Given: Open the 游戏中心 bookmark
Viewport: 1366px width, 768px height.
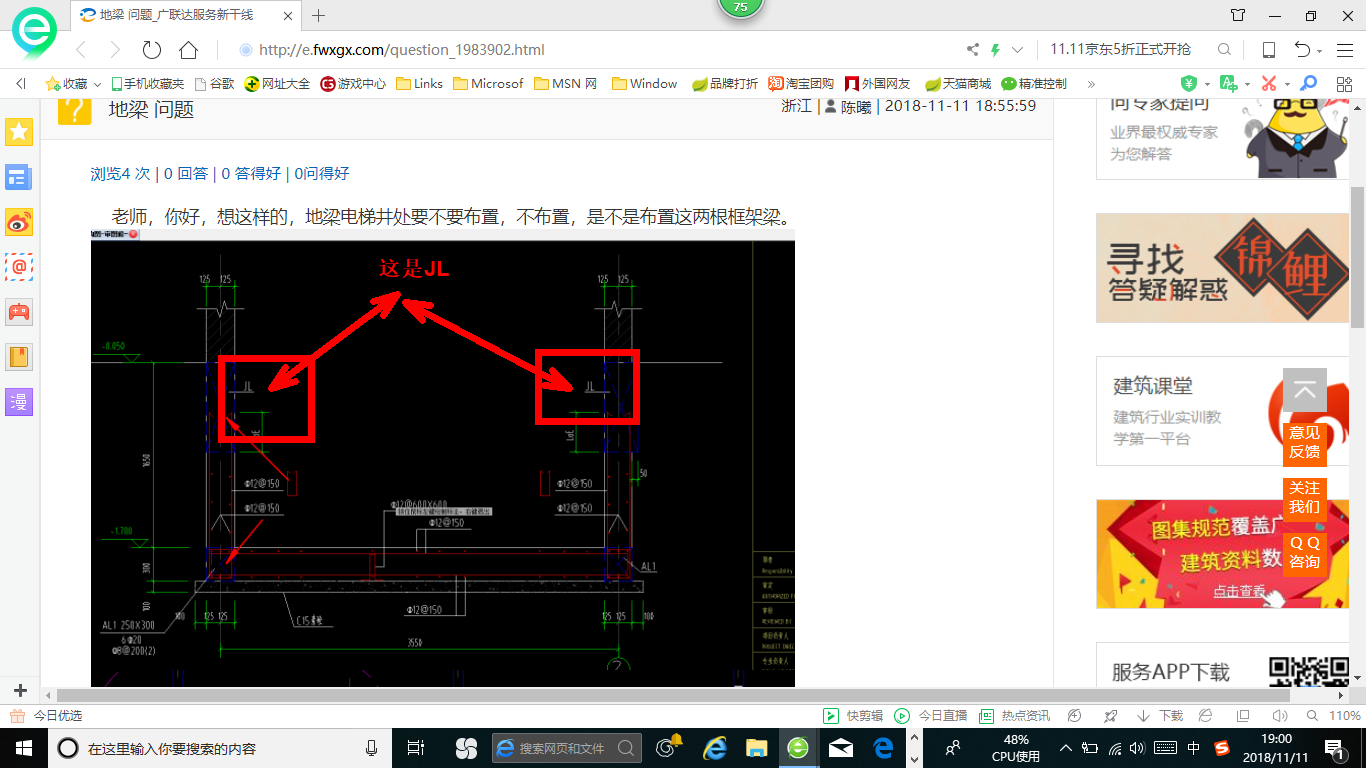Looking at the screenshot, I should 353,84.
